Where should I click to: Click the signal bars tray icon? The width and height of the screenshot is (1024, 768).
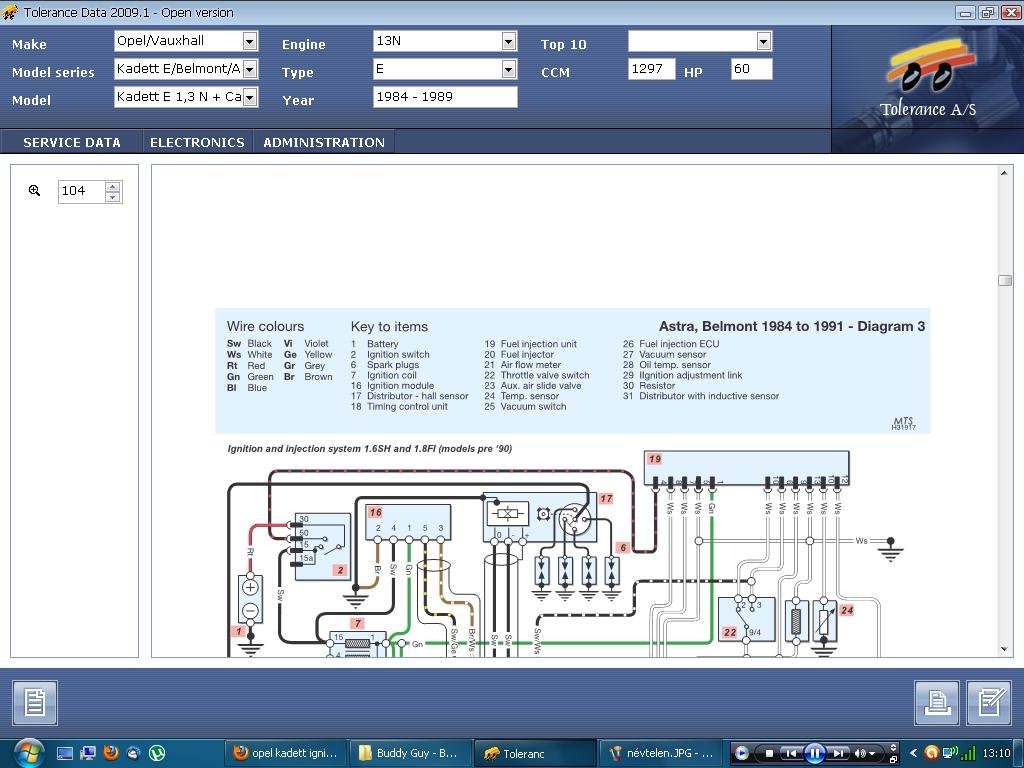[x=968, y=753]
